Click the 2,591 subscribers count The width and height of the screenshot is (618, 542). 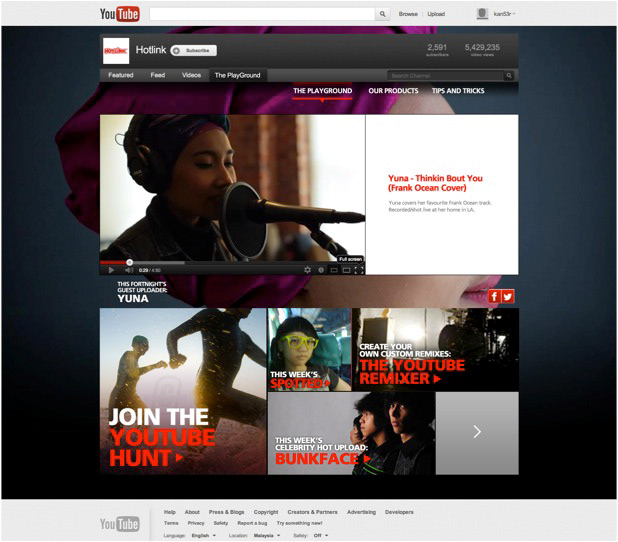click(x=437, y=50)
